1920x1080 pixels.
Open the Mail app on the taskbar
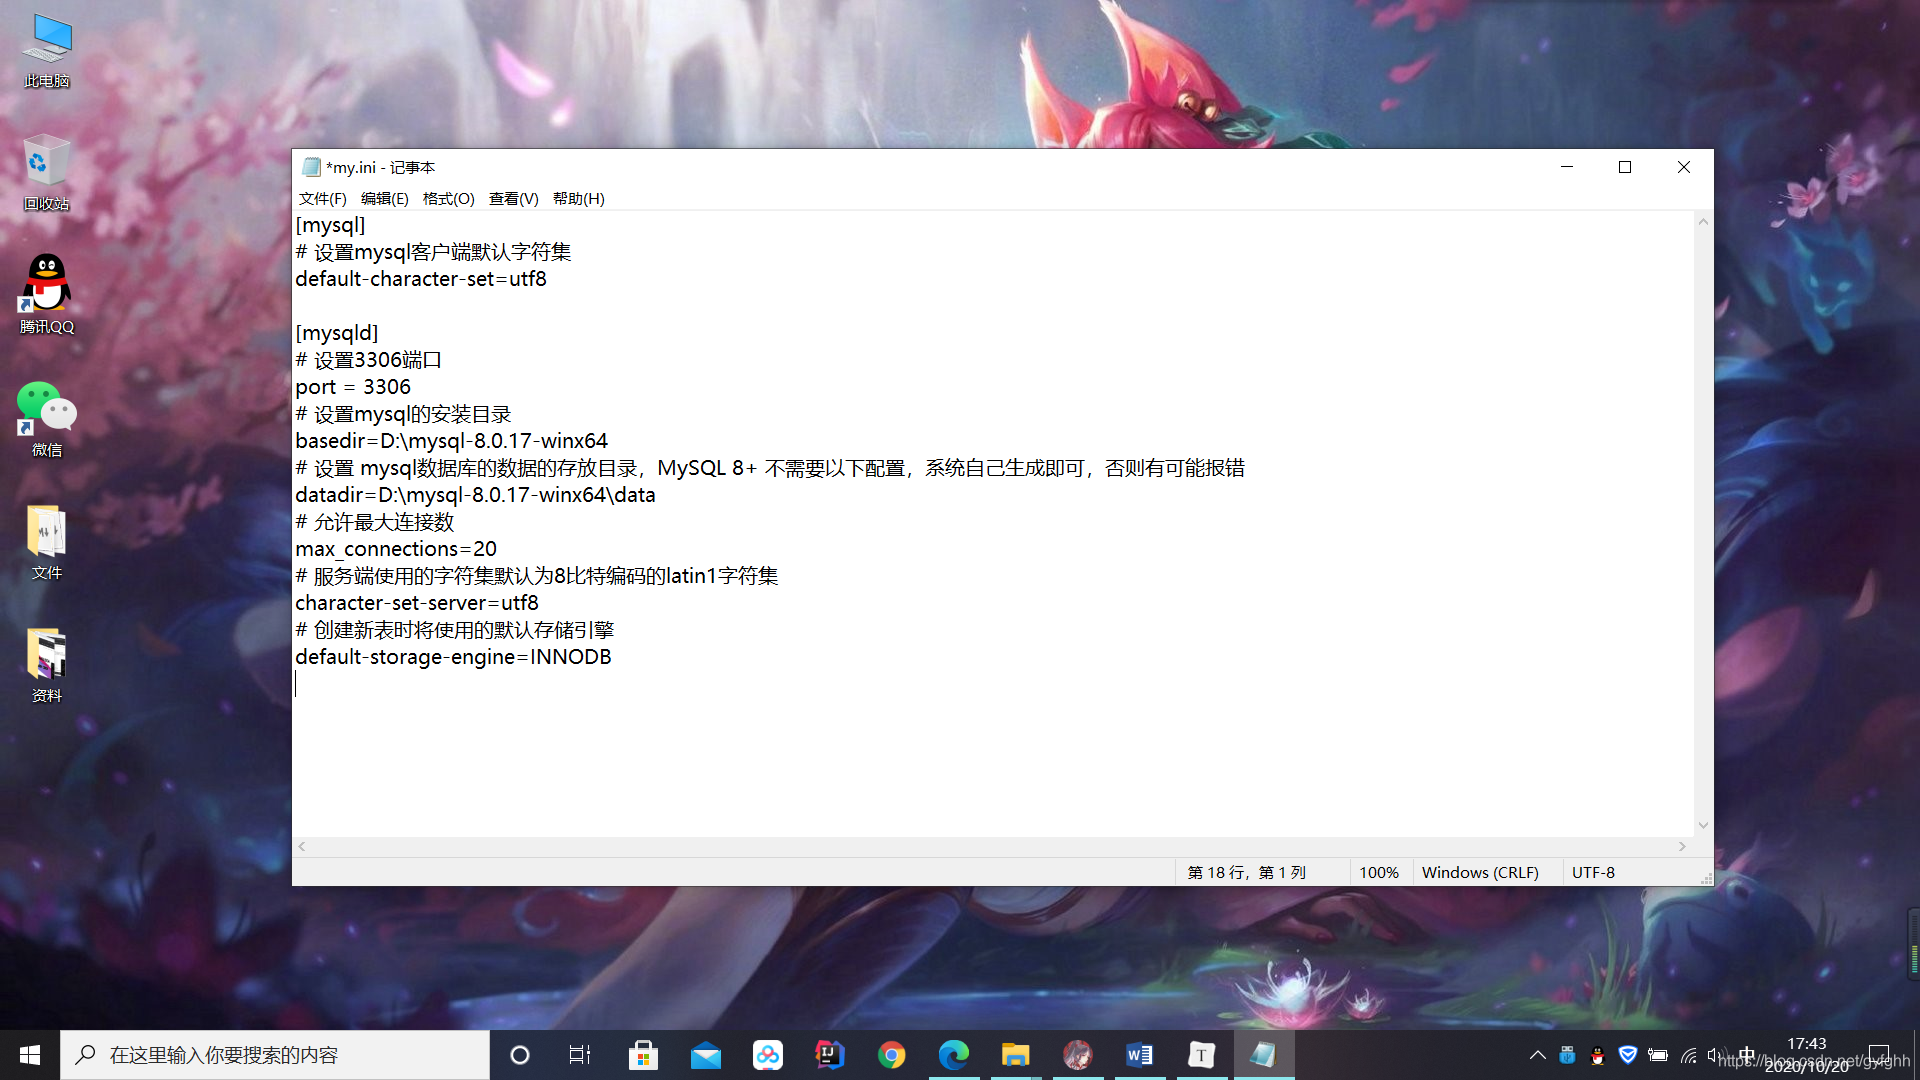click(x=706, y=1055)
